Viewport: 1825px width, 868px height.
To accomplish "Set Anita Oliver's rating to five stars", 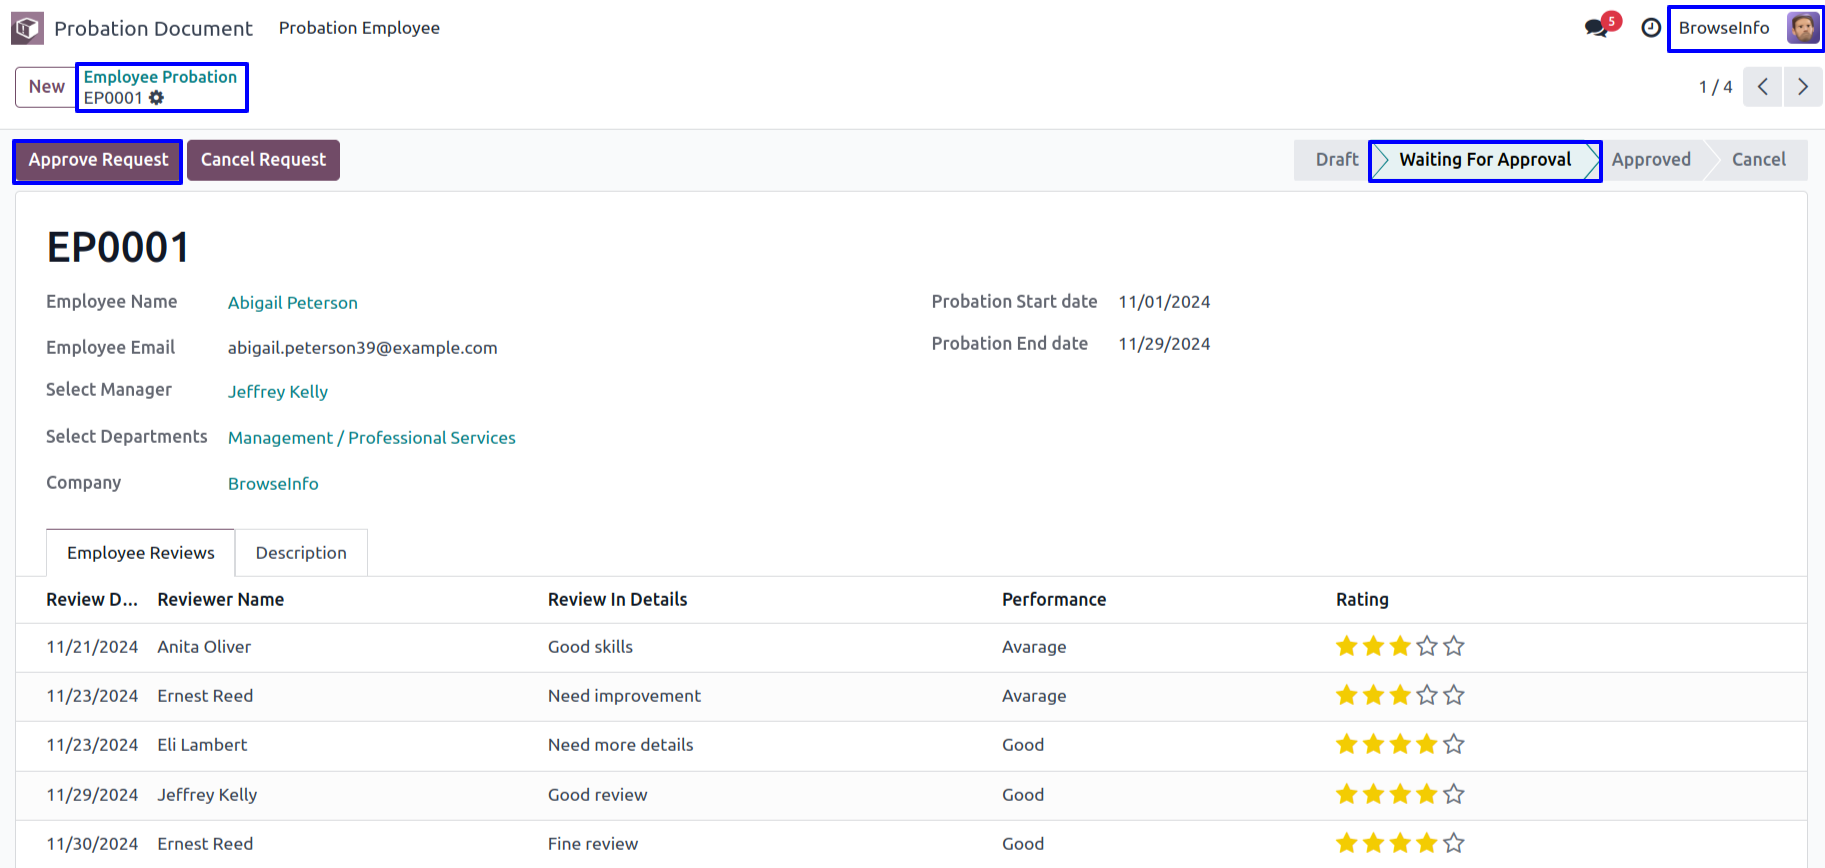I will pyautogui.click(x=1453, y=647).
